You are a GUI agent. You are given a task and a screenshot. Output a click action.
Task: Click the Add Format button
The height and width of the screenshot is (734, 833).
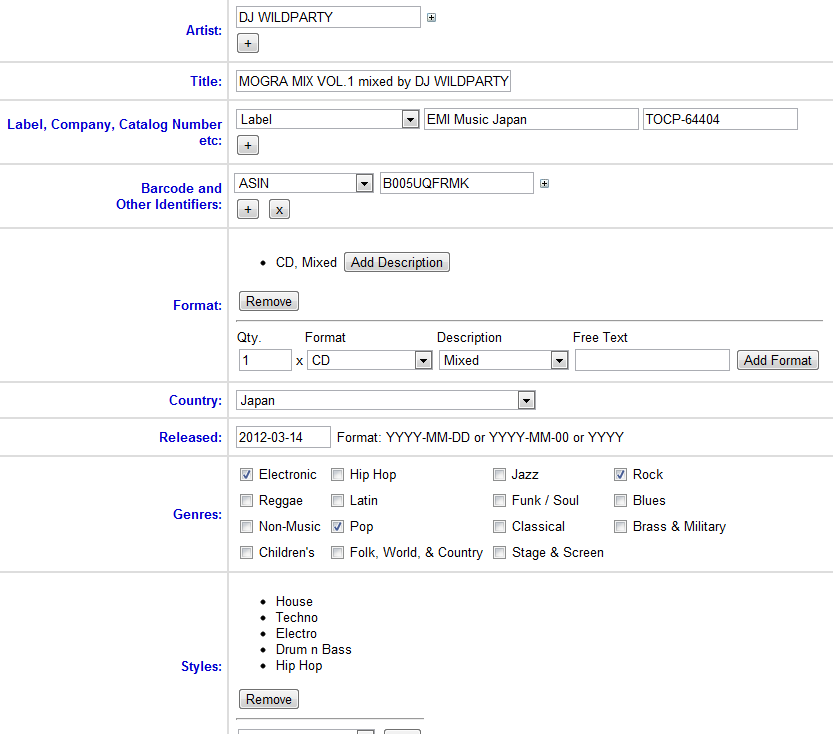point(778,360)
